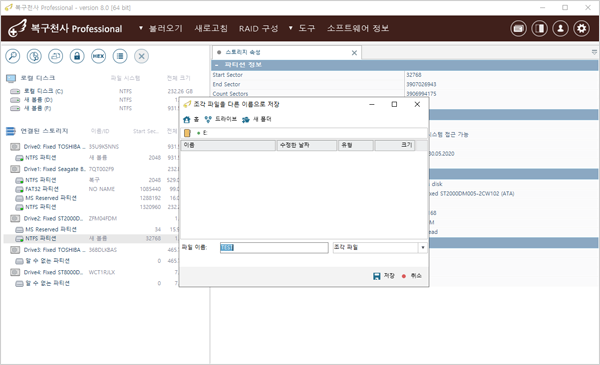Click the Start Sec.. column header
This screenshot has width=600, height=365.
(146, 131)
